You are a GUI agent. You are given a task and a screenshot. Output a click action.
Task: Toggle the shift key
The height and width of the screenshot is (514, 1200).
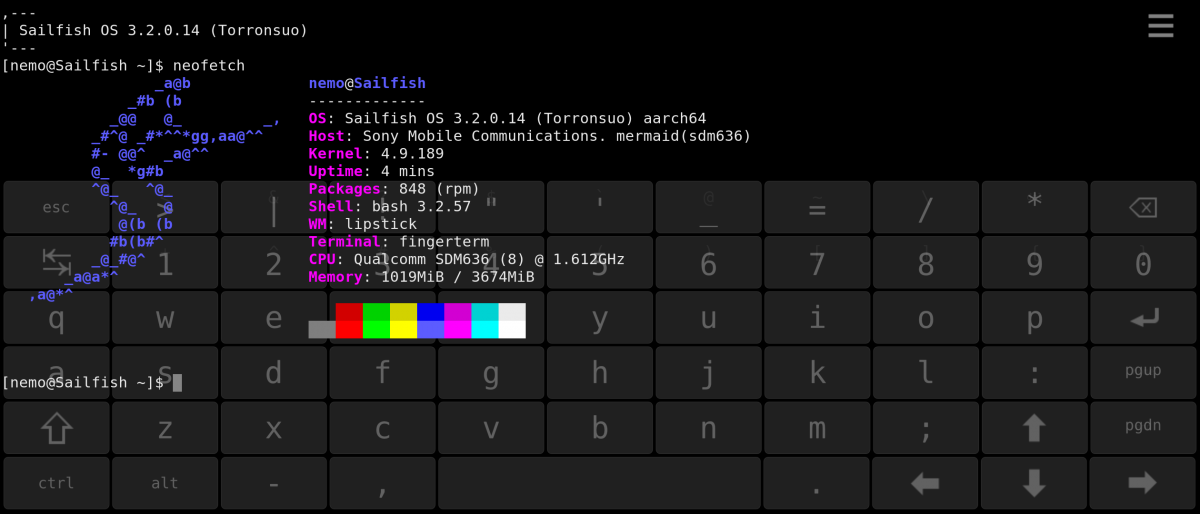[56, 428]
